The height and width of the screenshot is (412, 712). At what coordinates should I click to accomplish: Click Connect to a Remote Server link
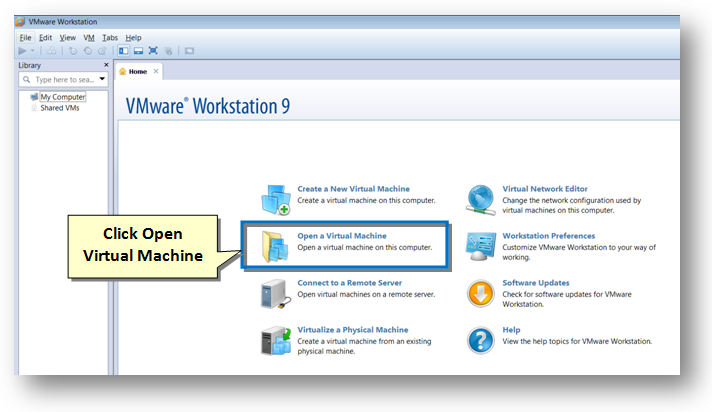click(x=350, y=283)
